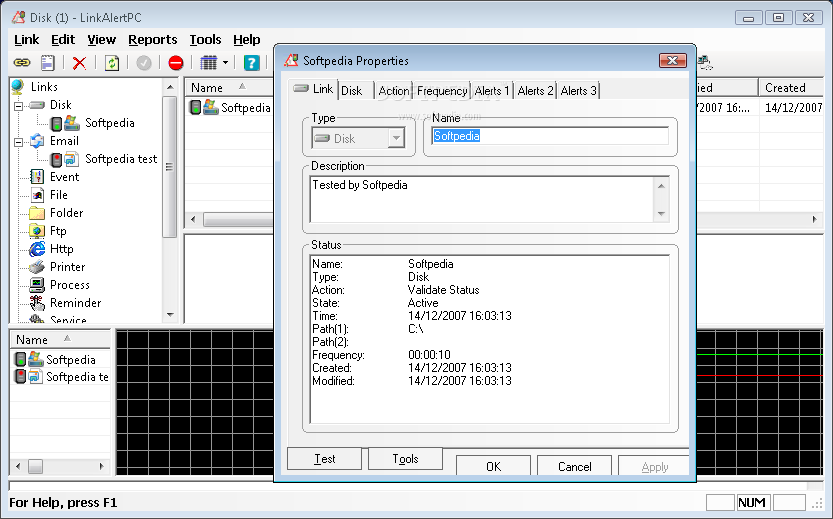Sort by the Name column header in list
The image size is (833, 519).
(x=228, y=88)
